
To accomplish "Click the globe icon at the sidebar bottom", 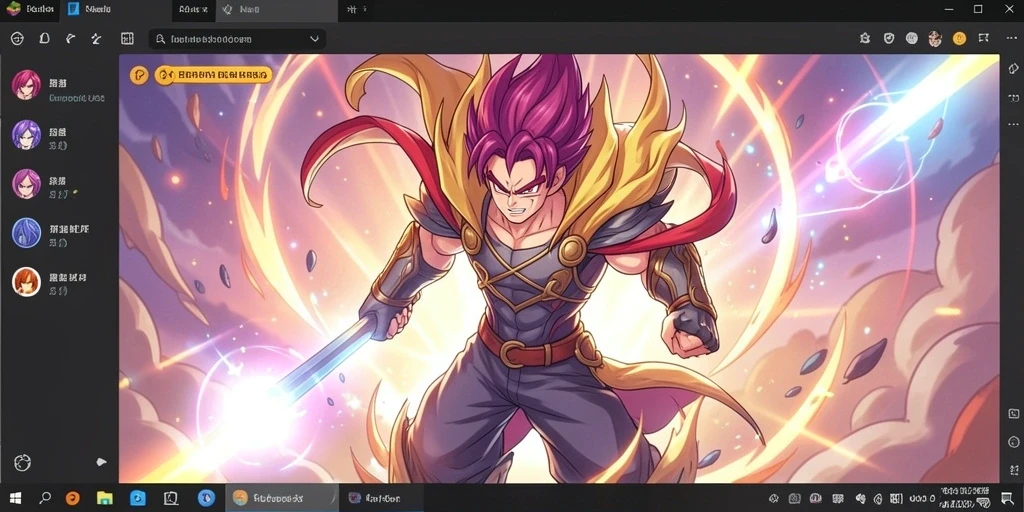I will [x=22, y=462].
